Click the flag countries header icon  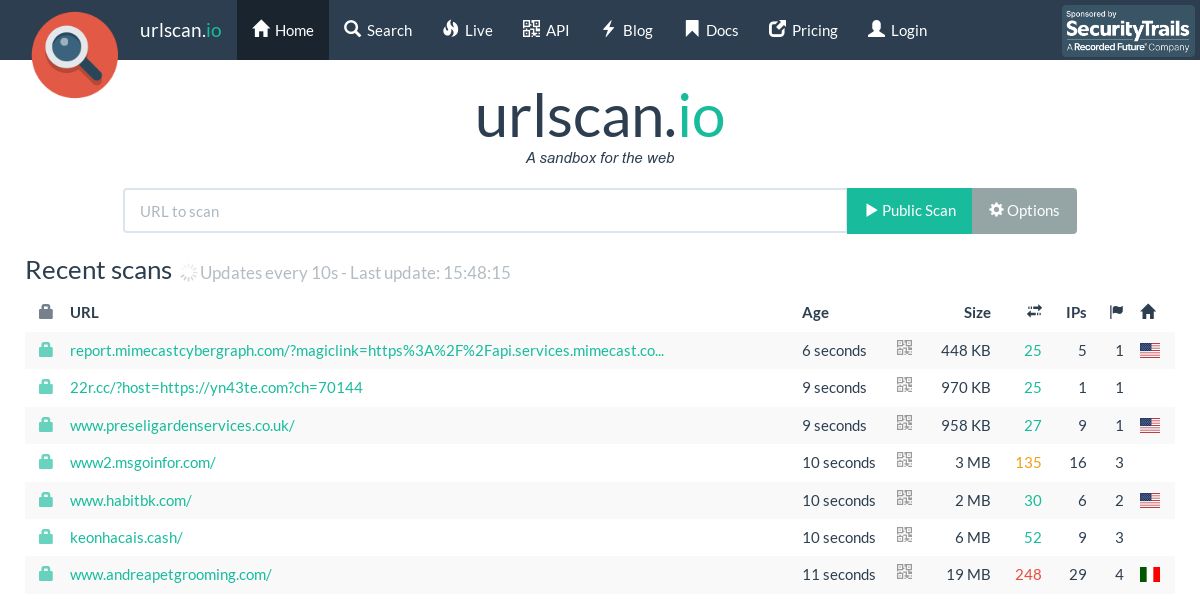pyautogui.click(x=1117, y=312)
